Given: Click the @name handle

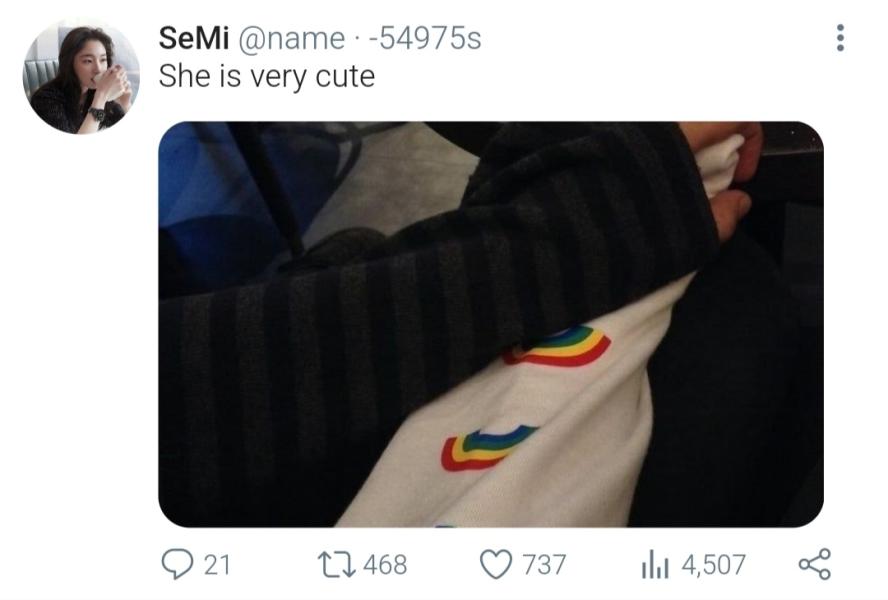Looking at the screenshot, I should [292, 39].
